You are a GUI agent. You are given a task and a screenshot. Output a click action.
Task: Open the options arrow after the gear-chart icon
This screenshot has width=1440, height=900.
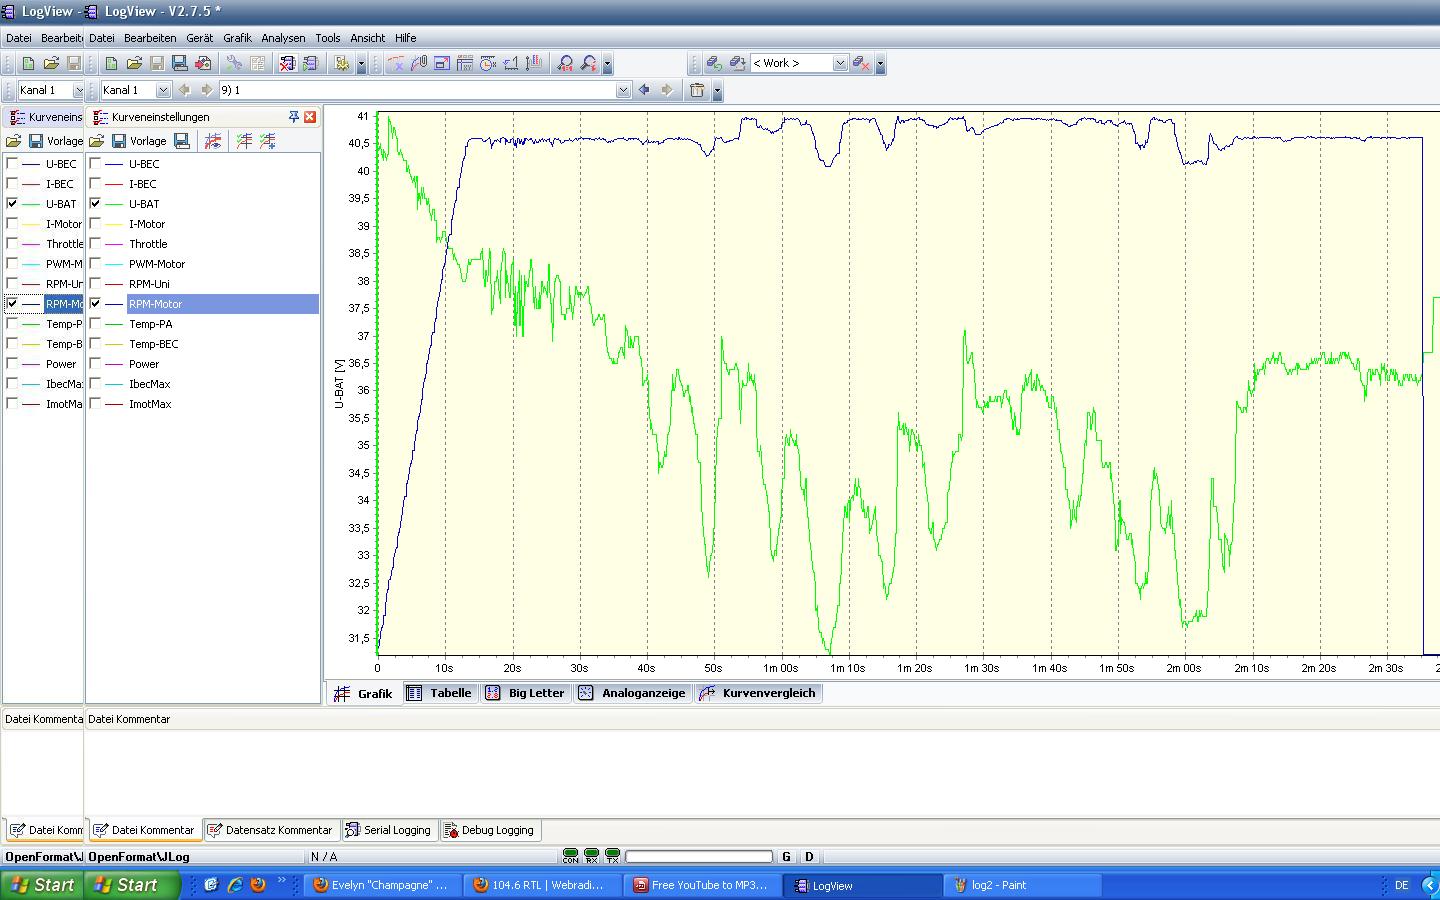361,64
